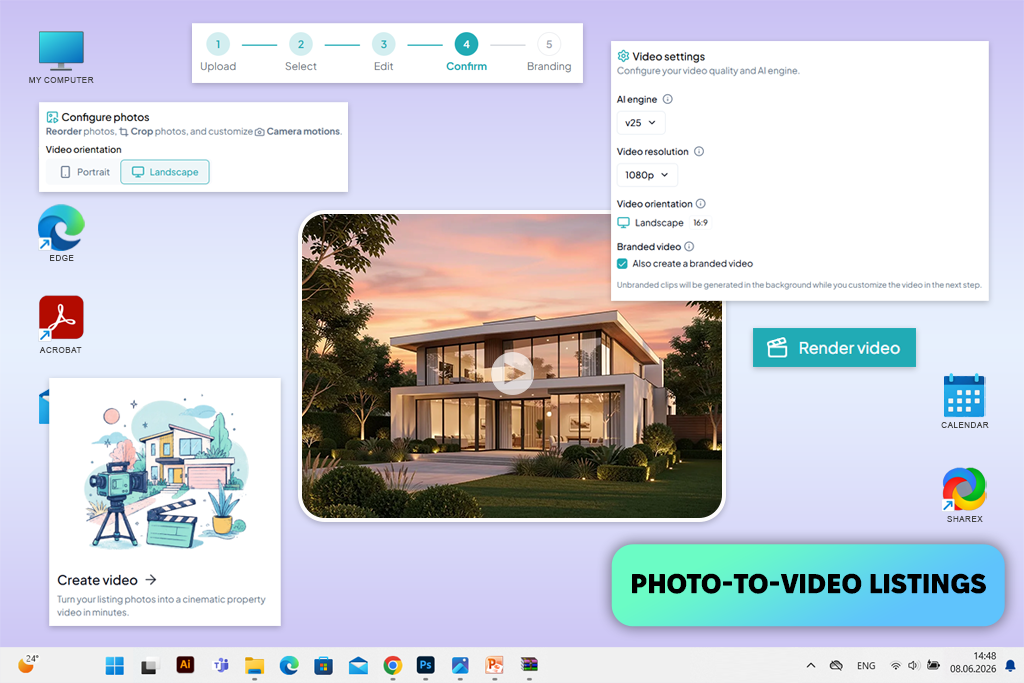Open the AI engine v25 dropdown

point(641,123)
